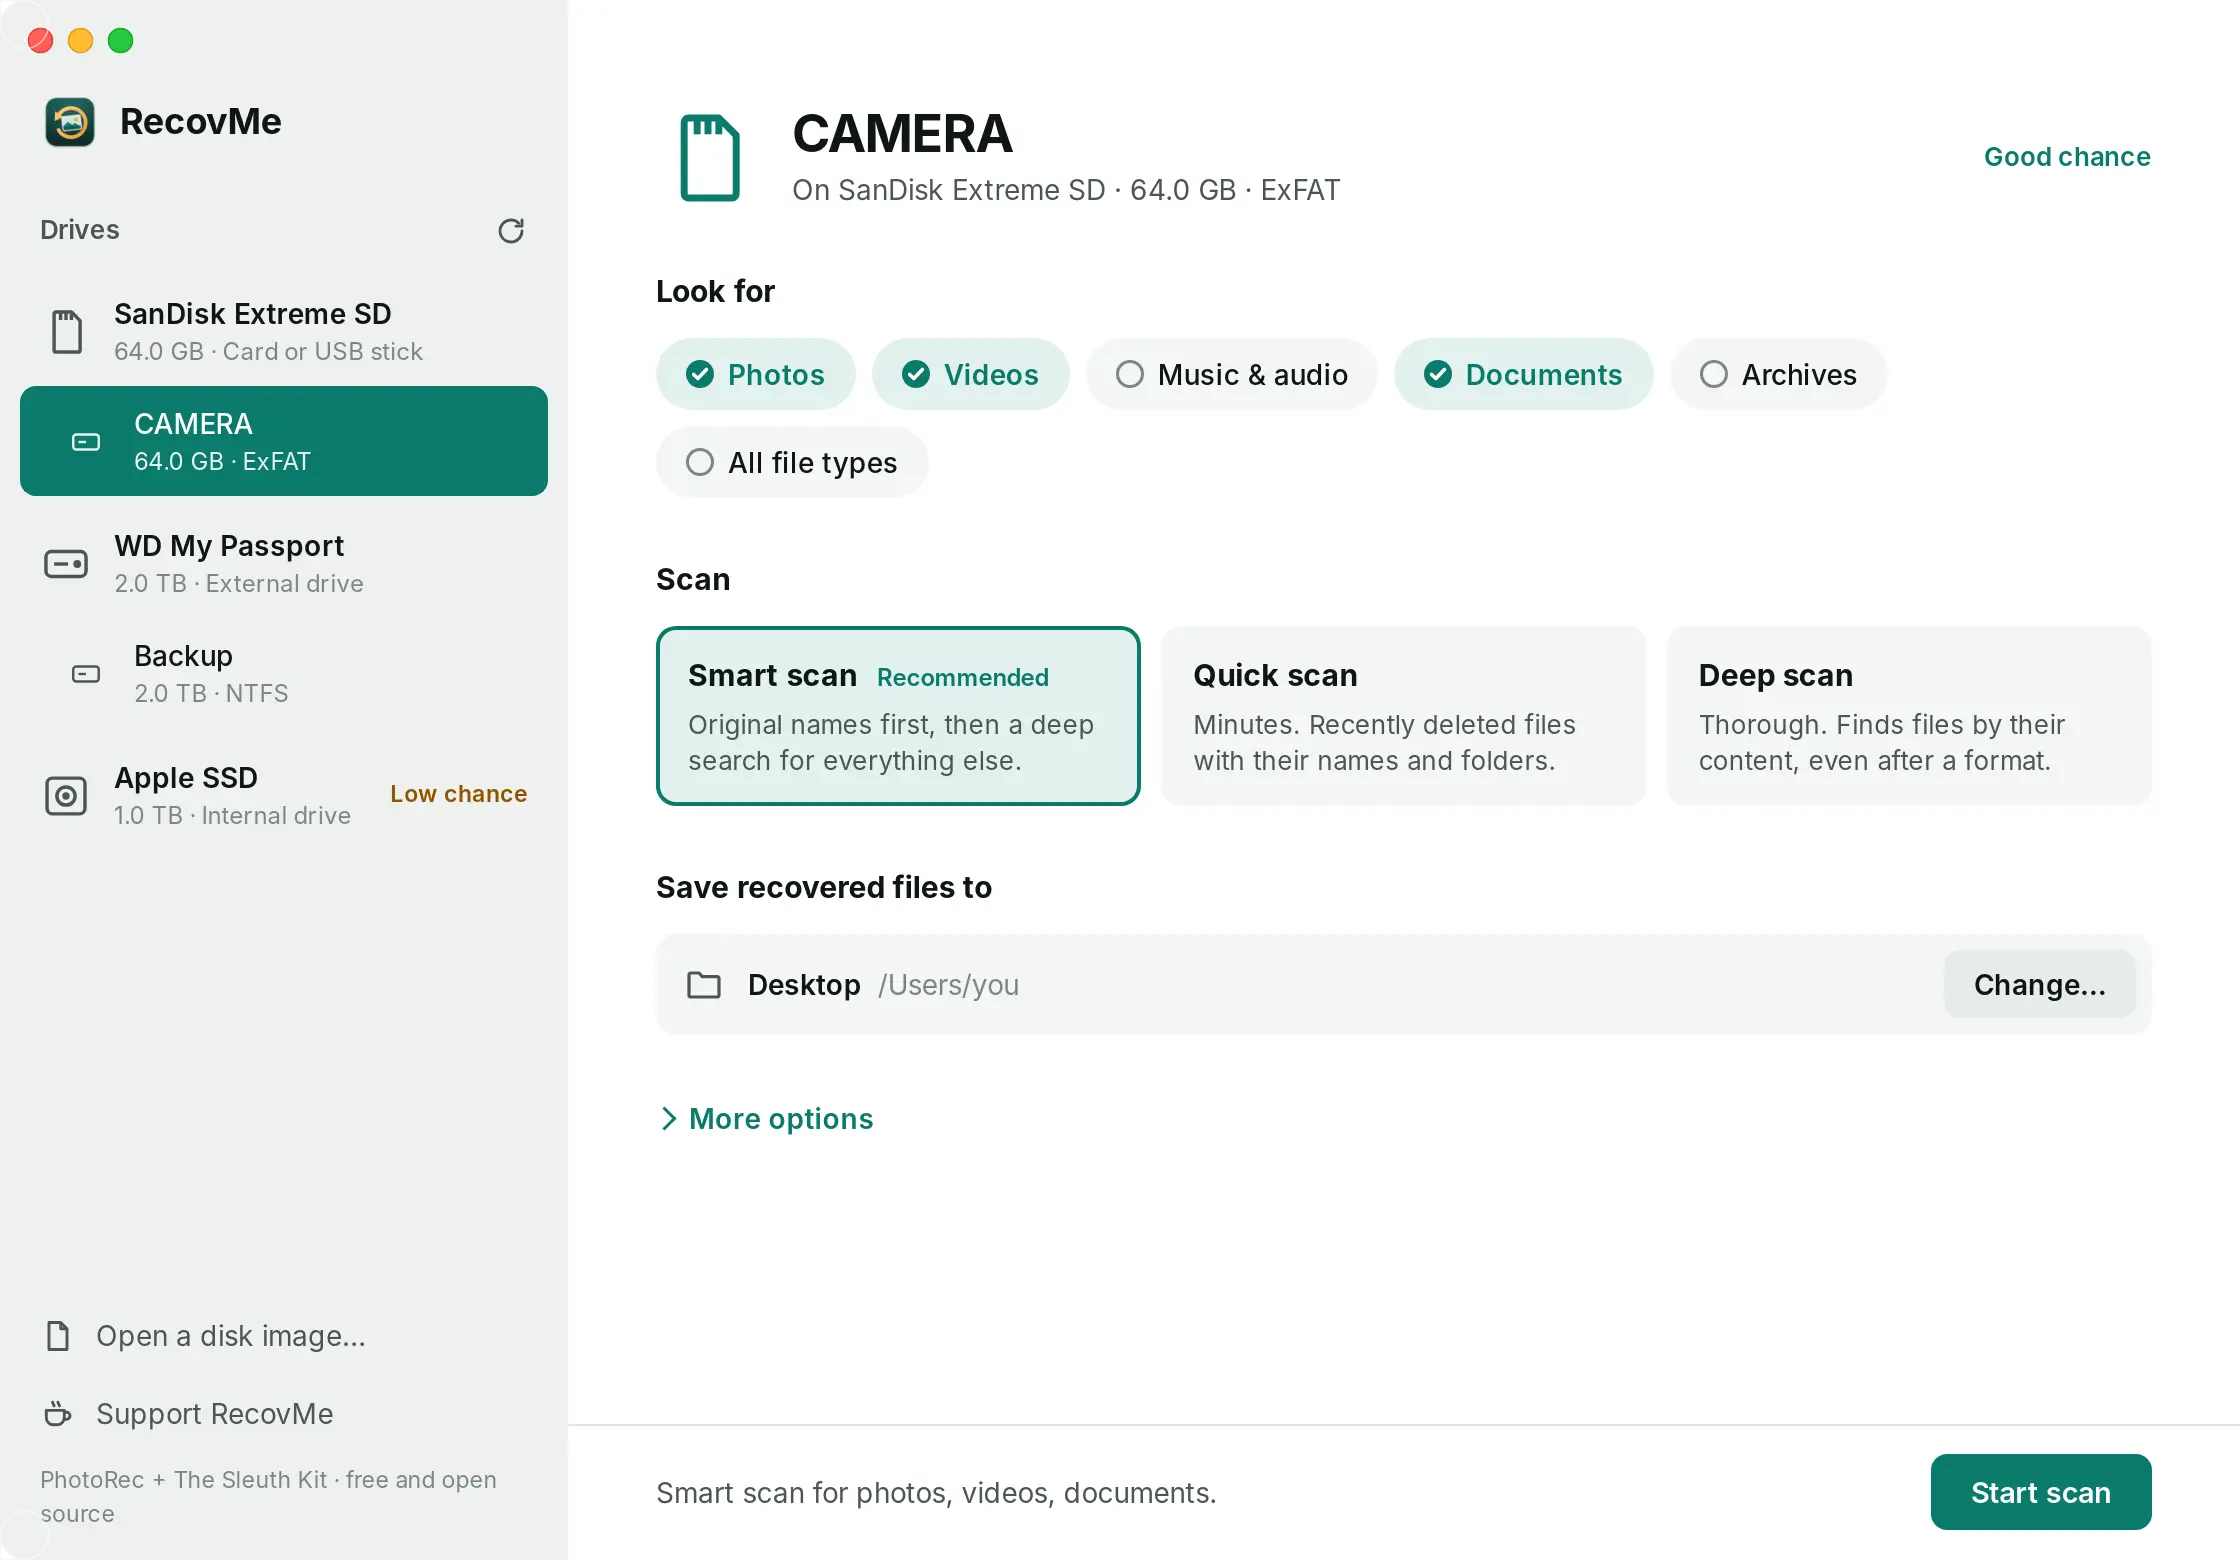
Task: Select the Smart scan mode
Action: [898, 716]
